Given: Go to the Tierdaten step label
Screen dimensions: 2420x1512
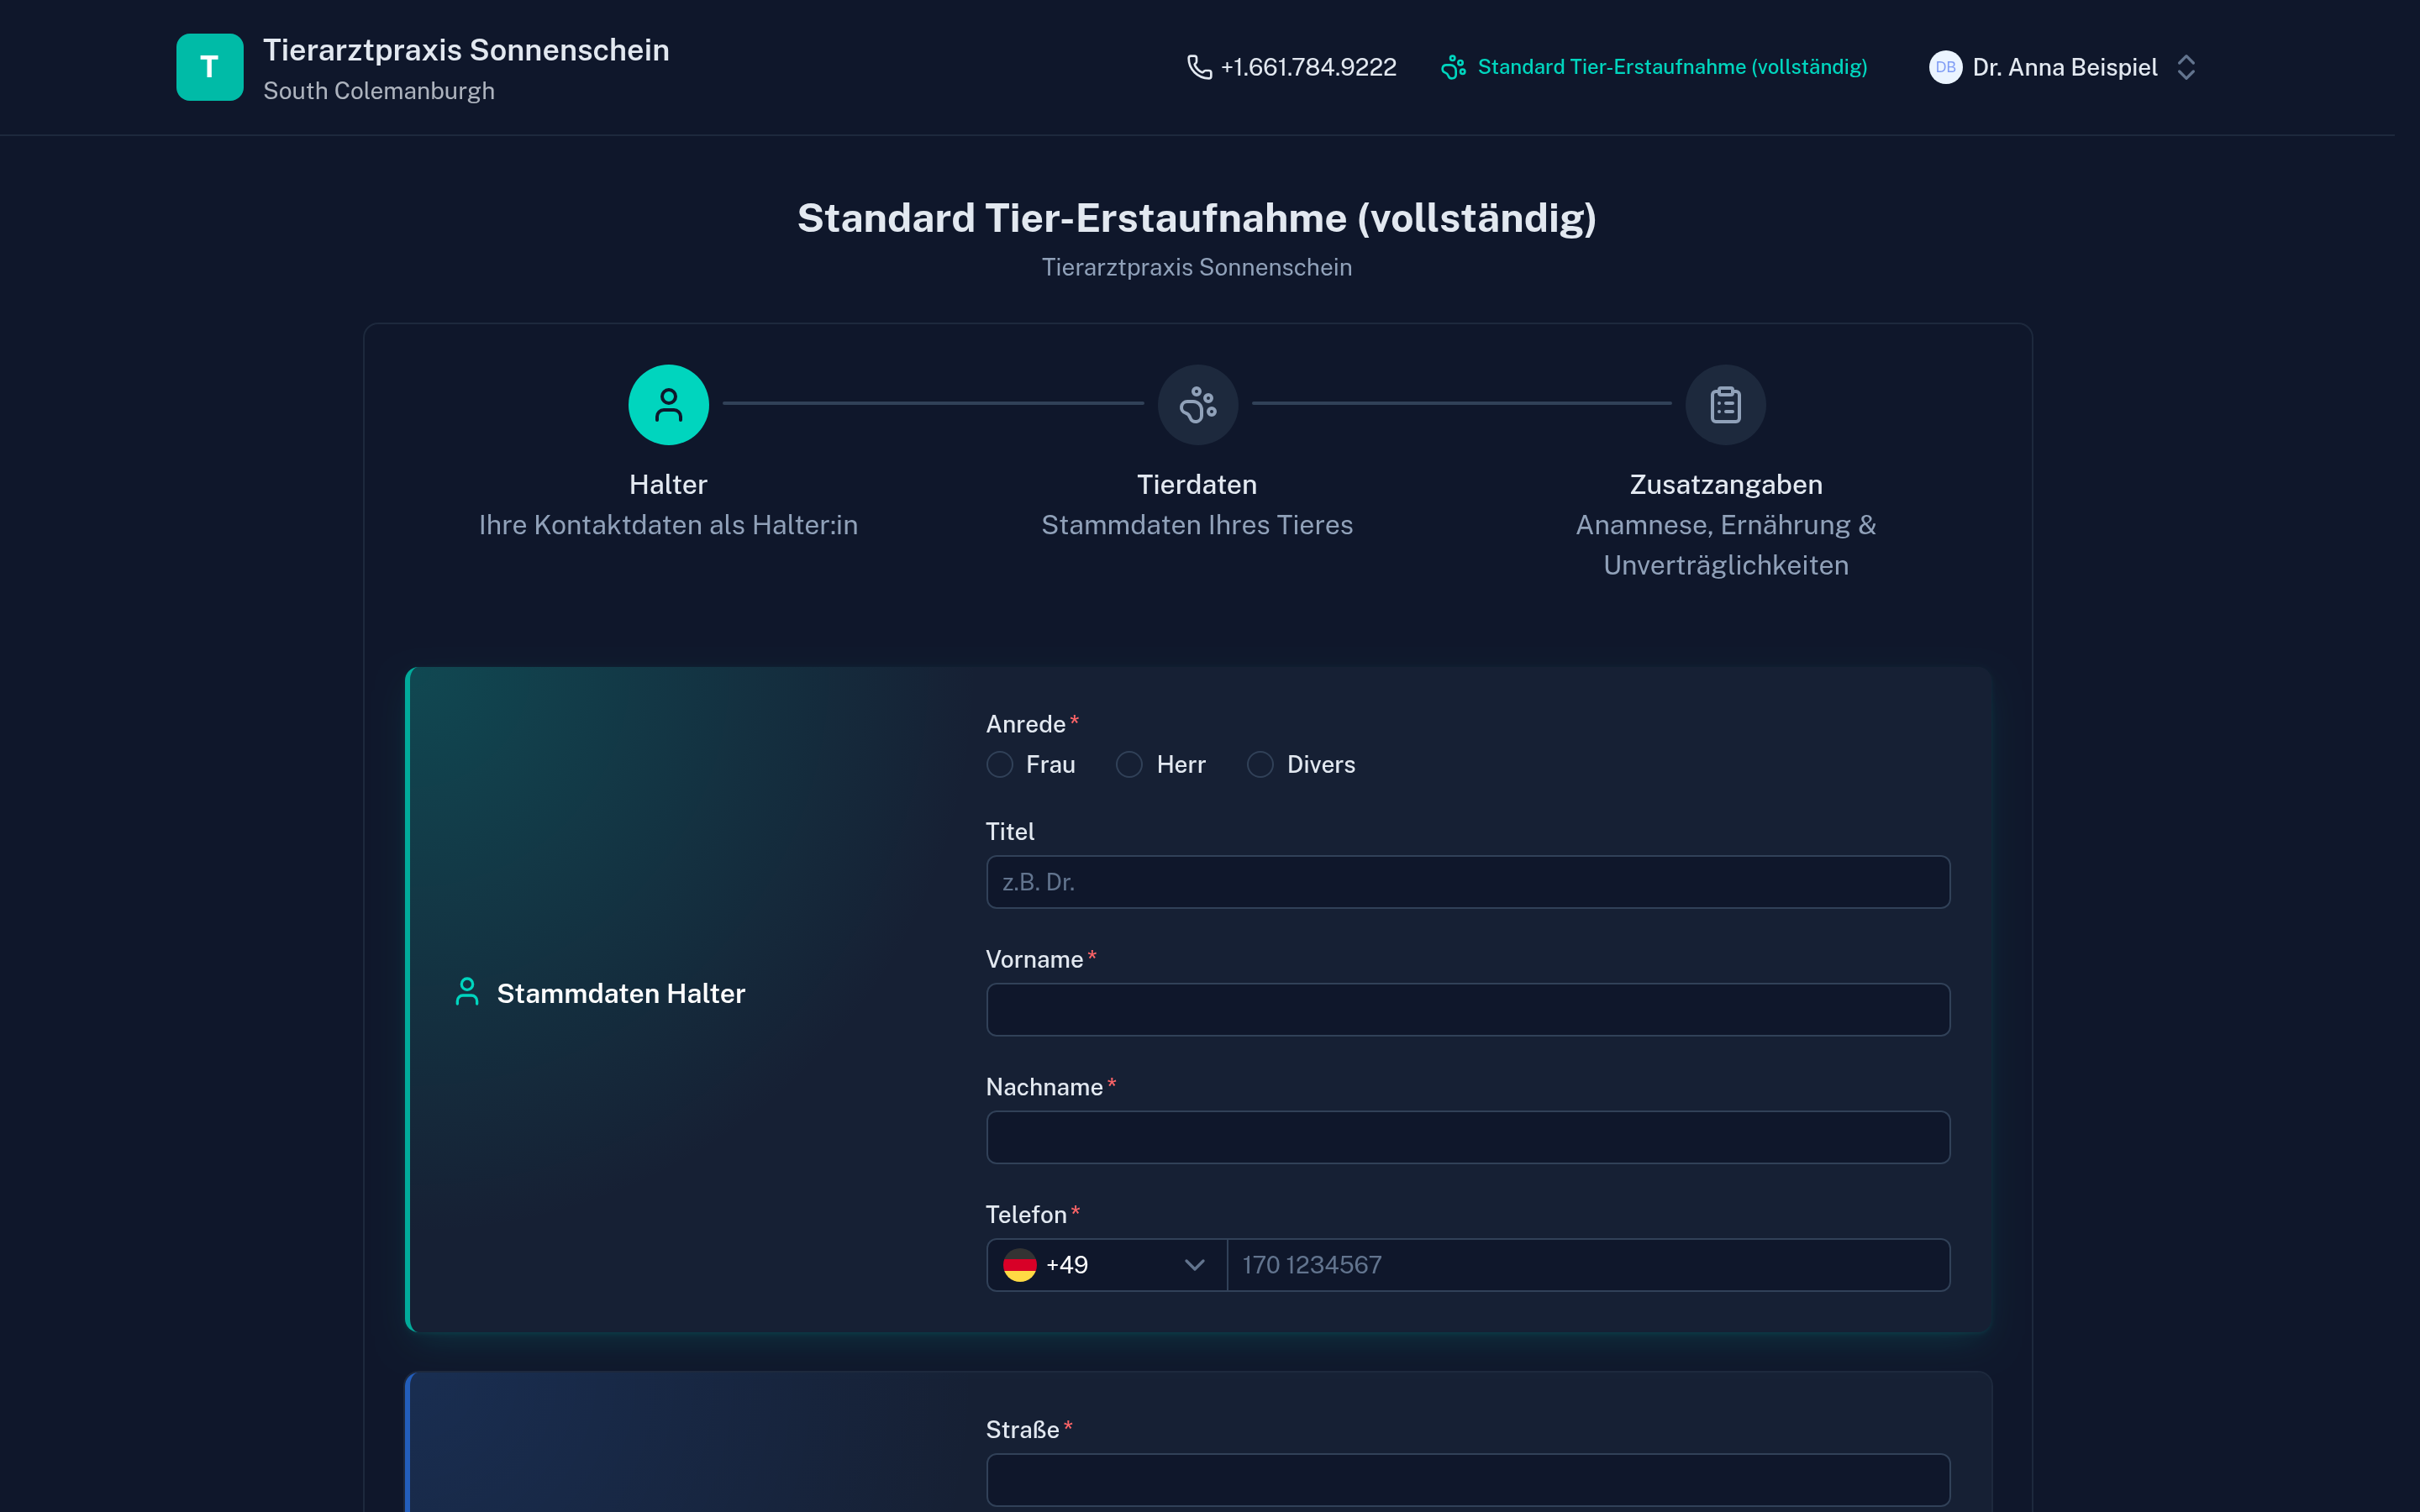Looking at the screenshot, I should [x=1197, y=484].
